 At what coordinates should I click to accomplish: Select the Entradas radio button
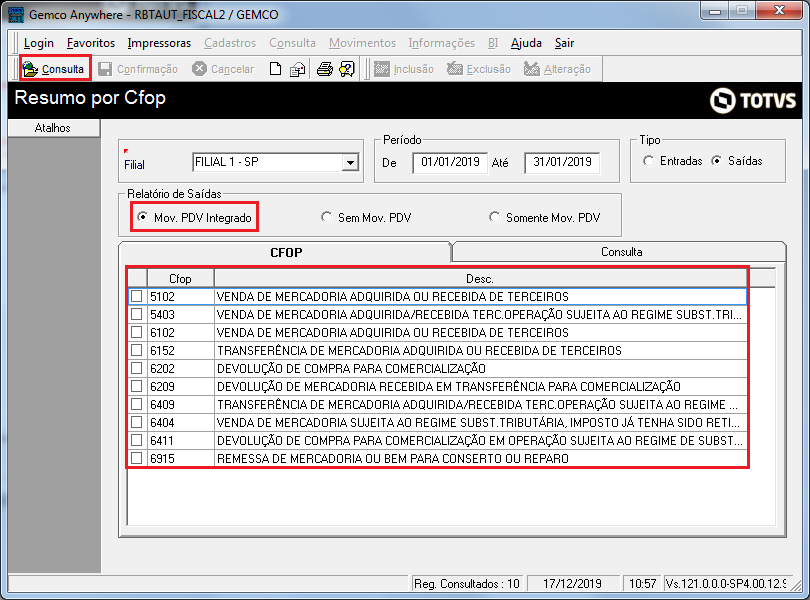click(x=648, y=161)
